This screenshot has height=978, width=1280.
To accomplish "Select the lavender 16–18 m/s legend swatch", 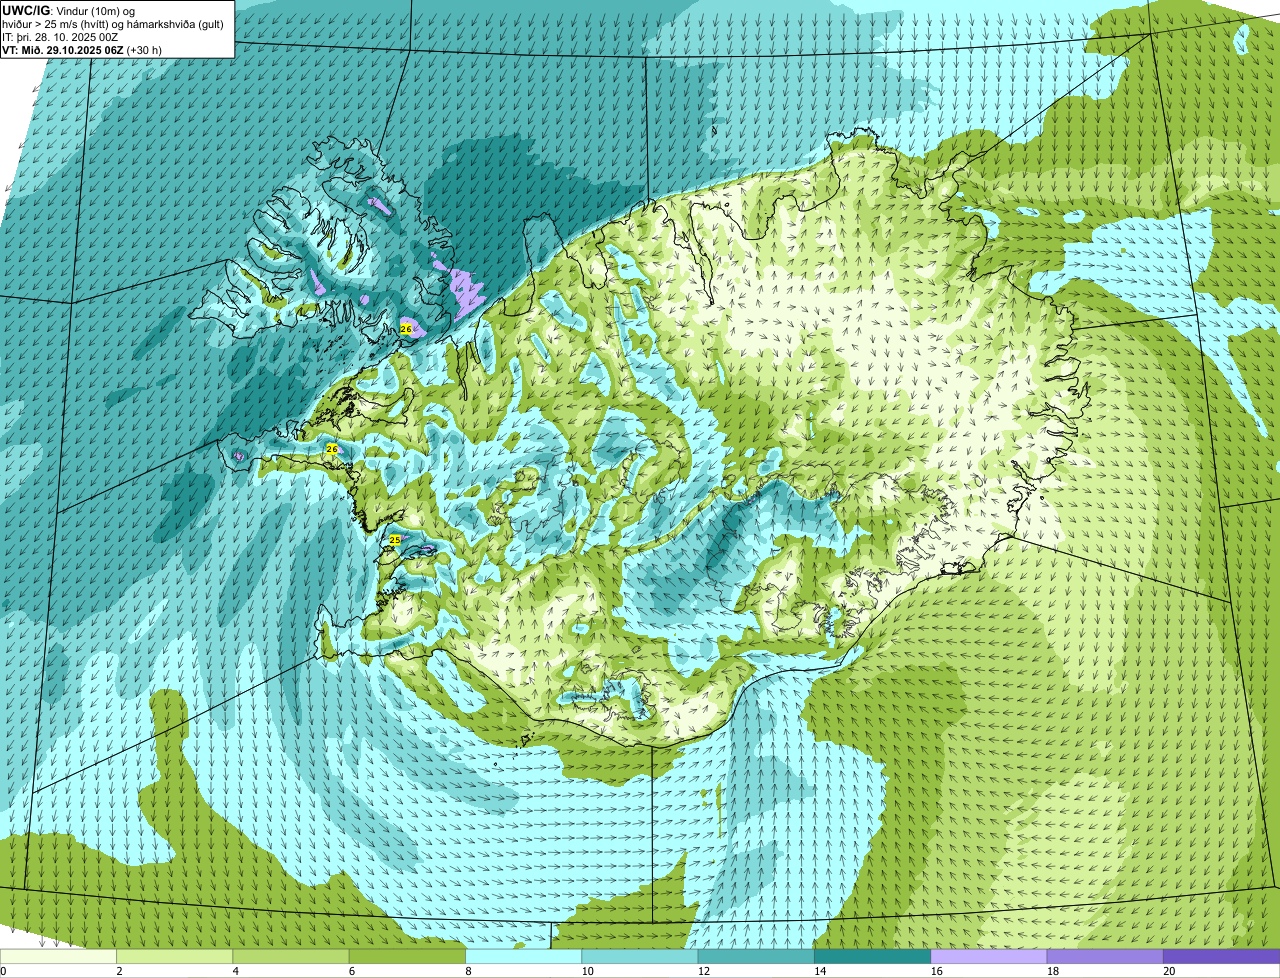I will click(988, 956).
